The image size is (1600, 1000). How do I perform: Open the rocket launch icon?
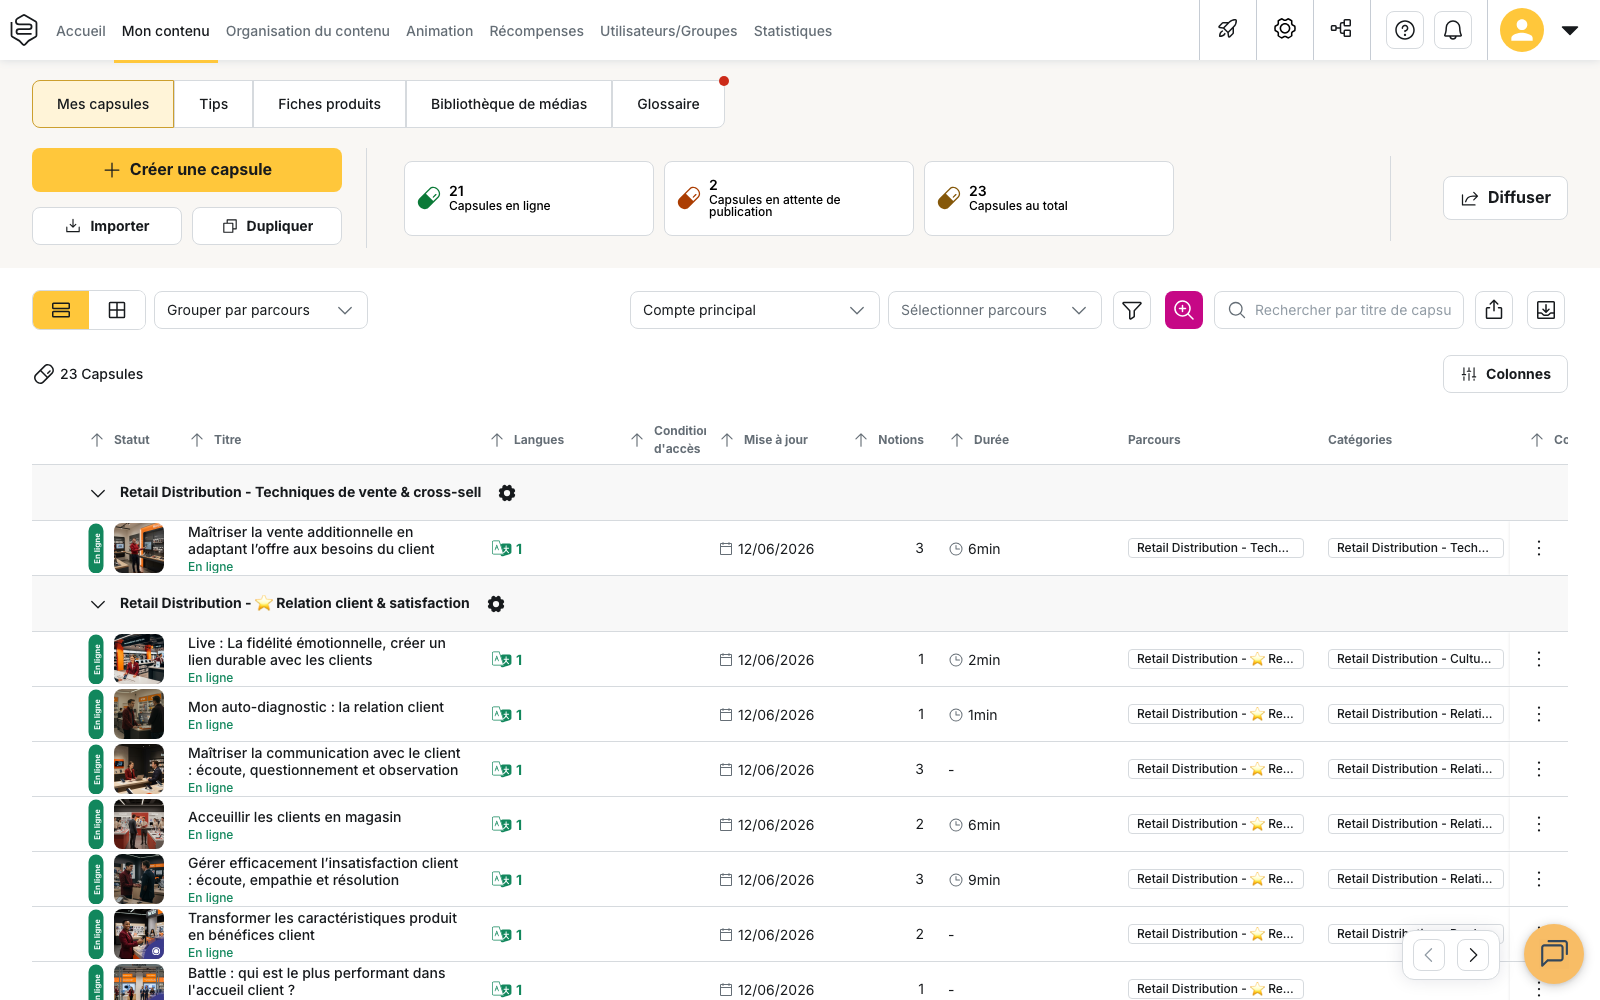pyautogui.click(x=1228, y=29)
